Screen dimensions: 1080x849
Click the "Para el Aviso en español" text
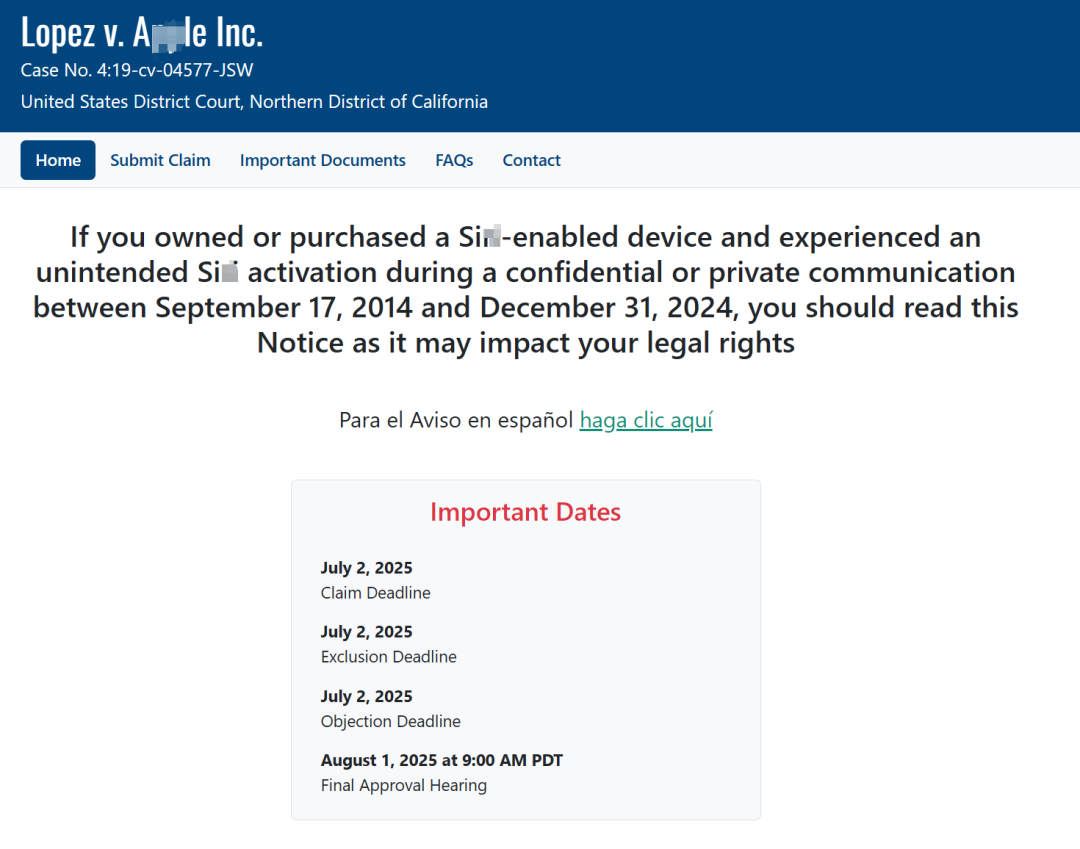click(x=456, y=420)
